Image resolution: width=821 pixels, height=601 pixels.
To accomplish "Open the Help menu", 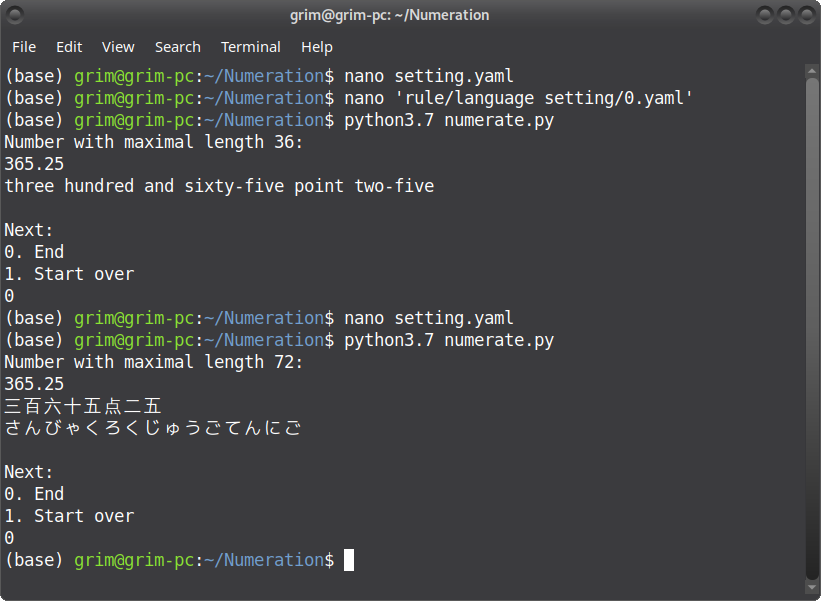I will click(317, 47).
